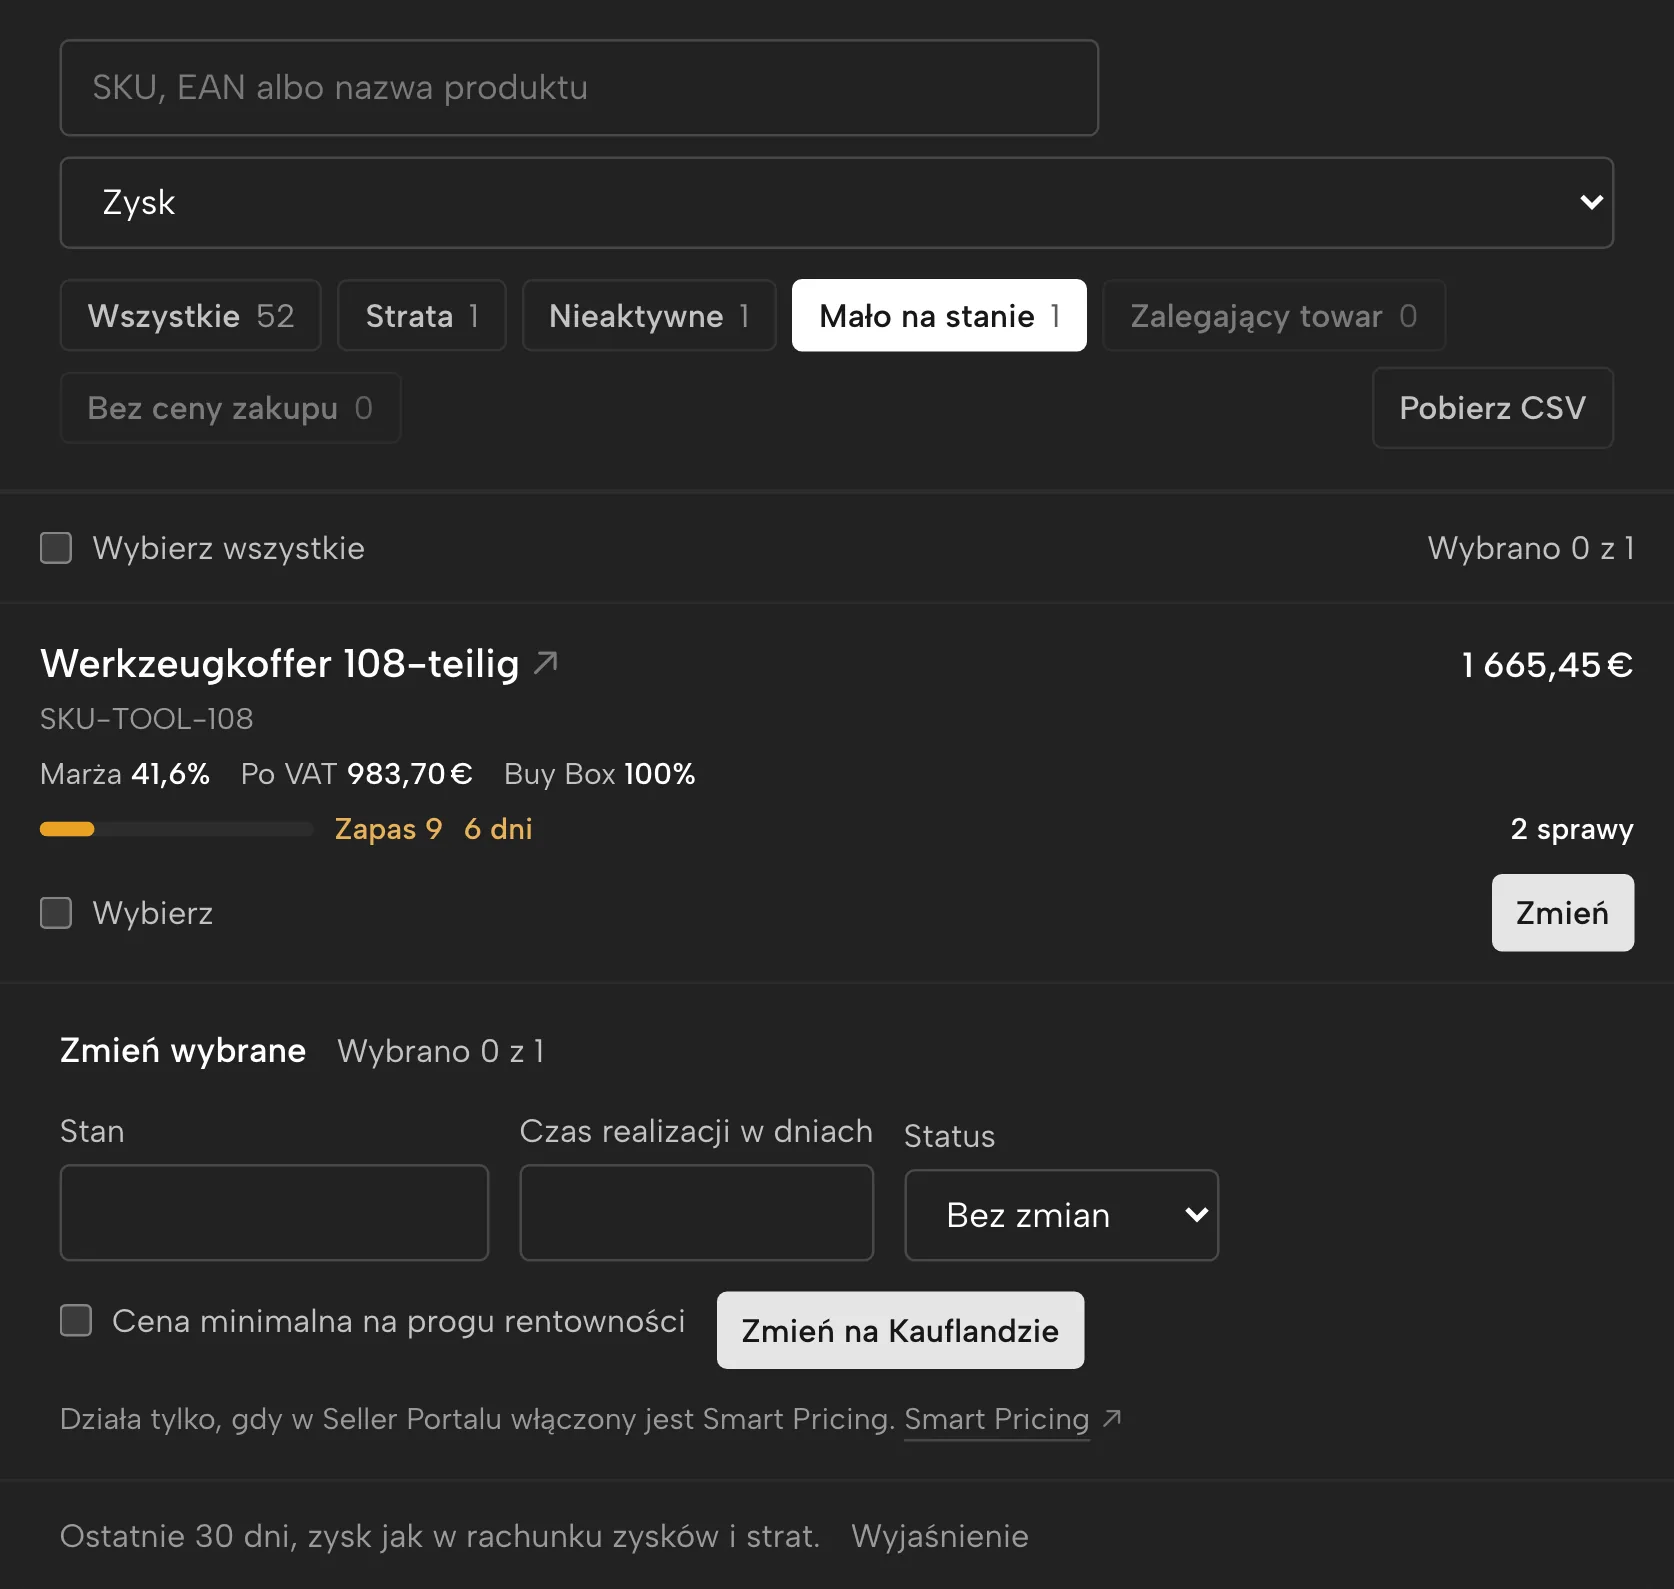The height and width of the screenshot is (1589, 1674).
Task: Click into the Stan input field
Action: 274,1213
